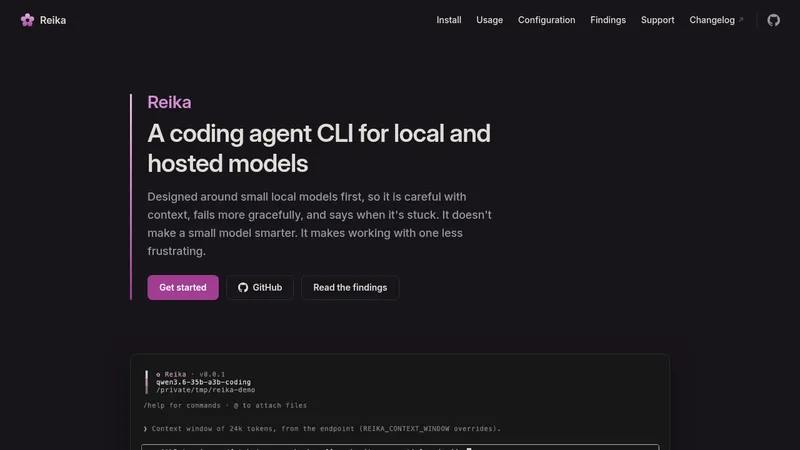Image resolution: width=800 pixels, height=450 pixels.
Task: Click the headline 'A coding agent CLI' text
Action: pos(319,148)
